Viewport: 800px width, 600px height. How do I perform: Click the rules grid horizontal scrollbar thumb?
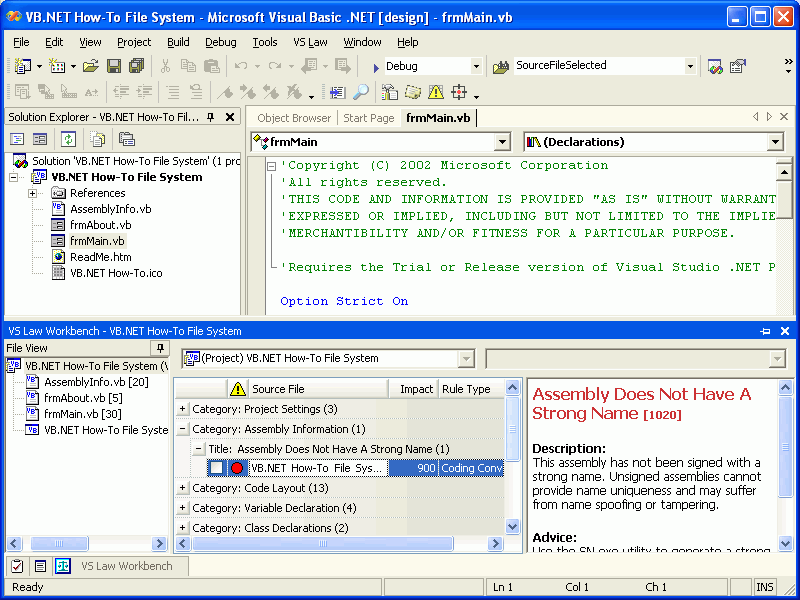point(322,543)
